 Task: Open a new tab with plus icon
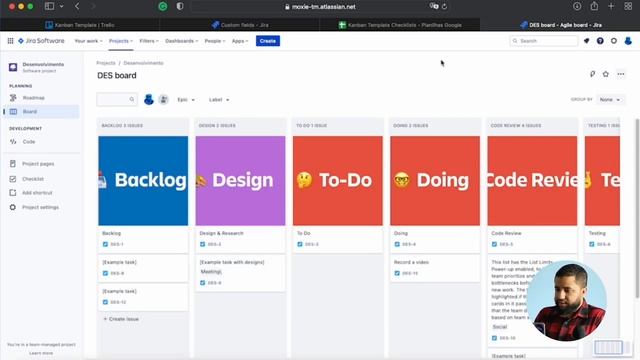click(611, 6)
